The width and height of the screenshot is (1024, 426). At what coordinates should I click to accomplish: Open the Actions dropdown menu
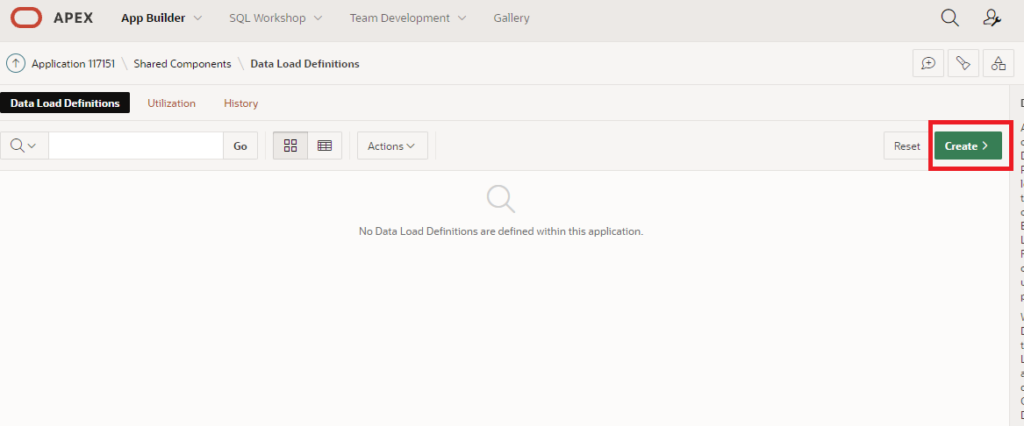click(392, 146)
